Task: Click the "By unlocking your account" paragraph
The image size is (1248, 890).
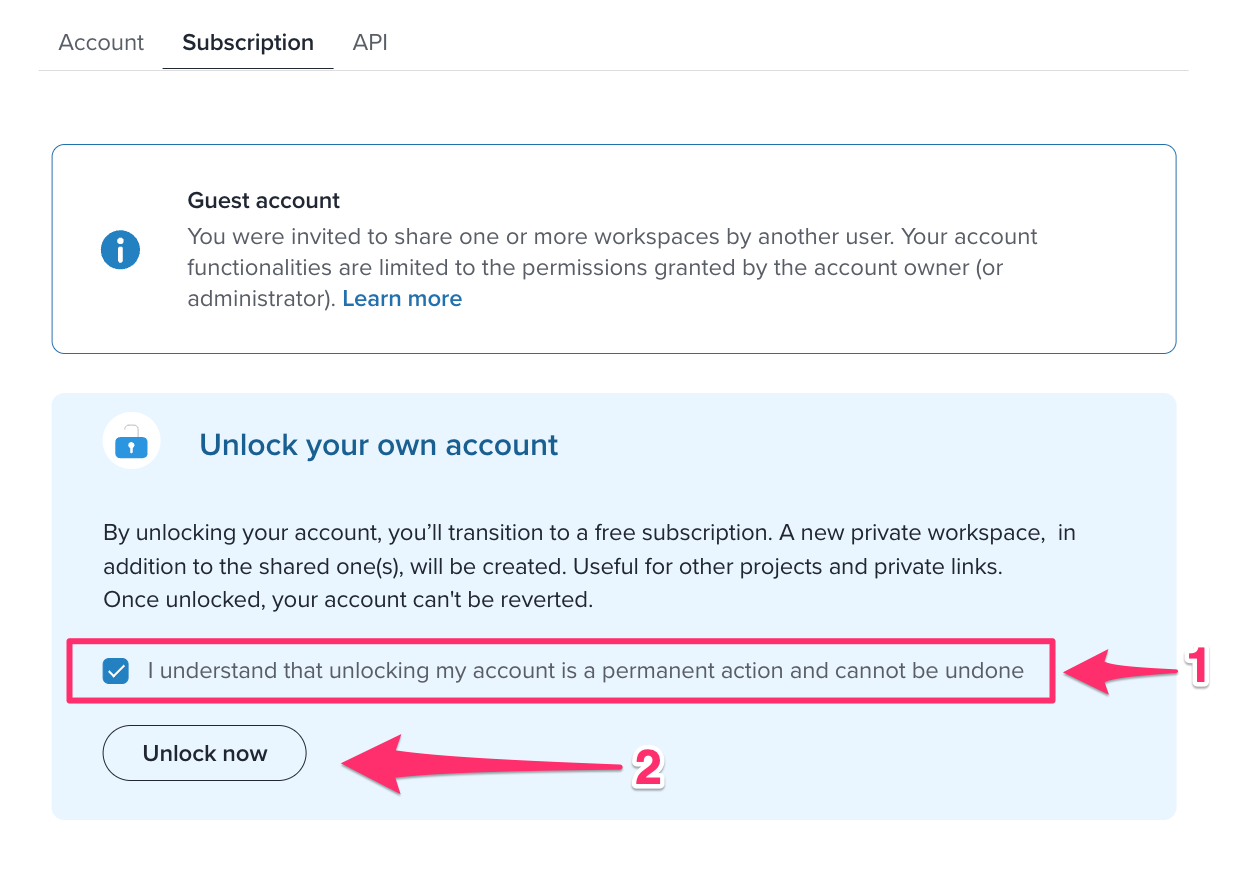Action: click(x=589, y=566)
